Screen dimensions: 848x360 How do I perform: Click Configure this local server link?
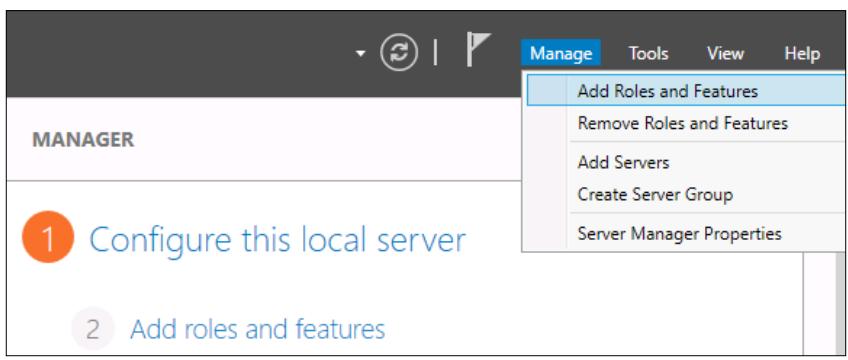(x=277, y=239)
